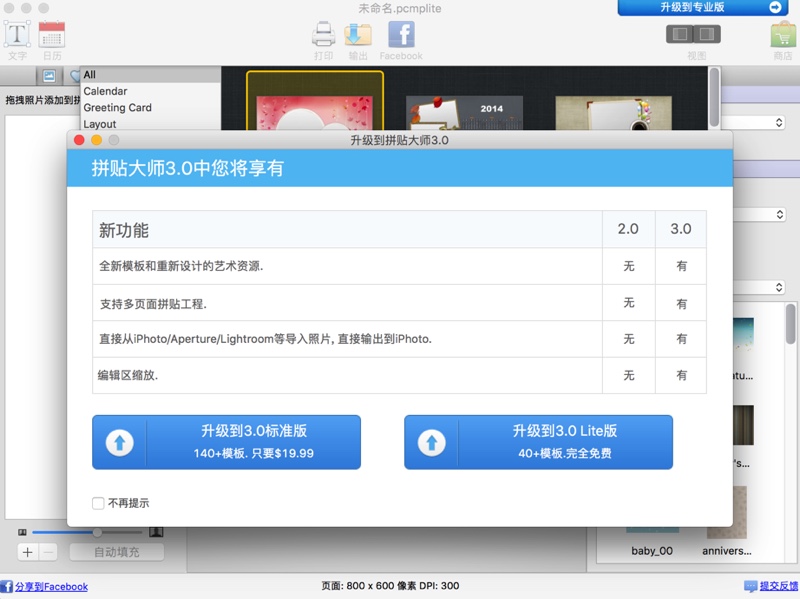800x599 pixels.
Task: Click the template browser scrollbar
Action: (x=714, y=98)
